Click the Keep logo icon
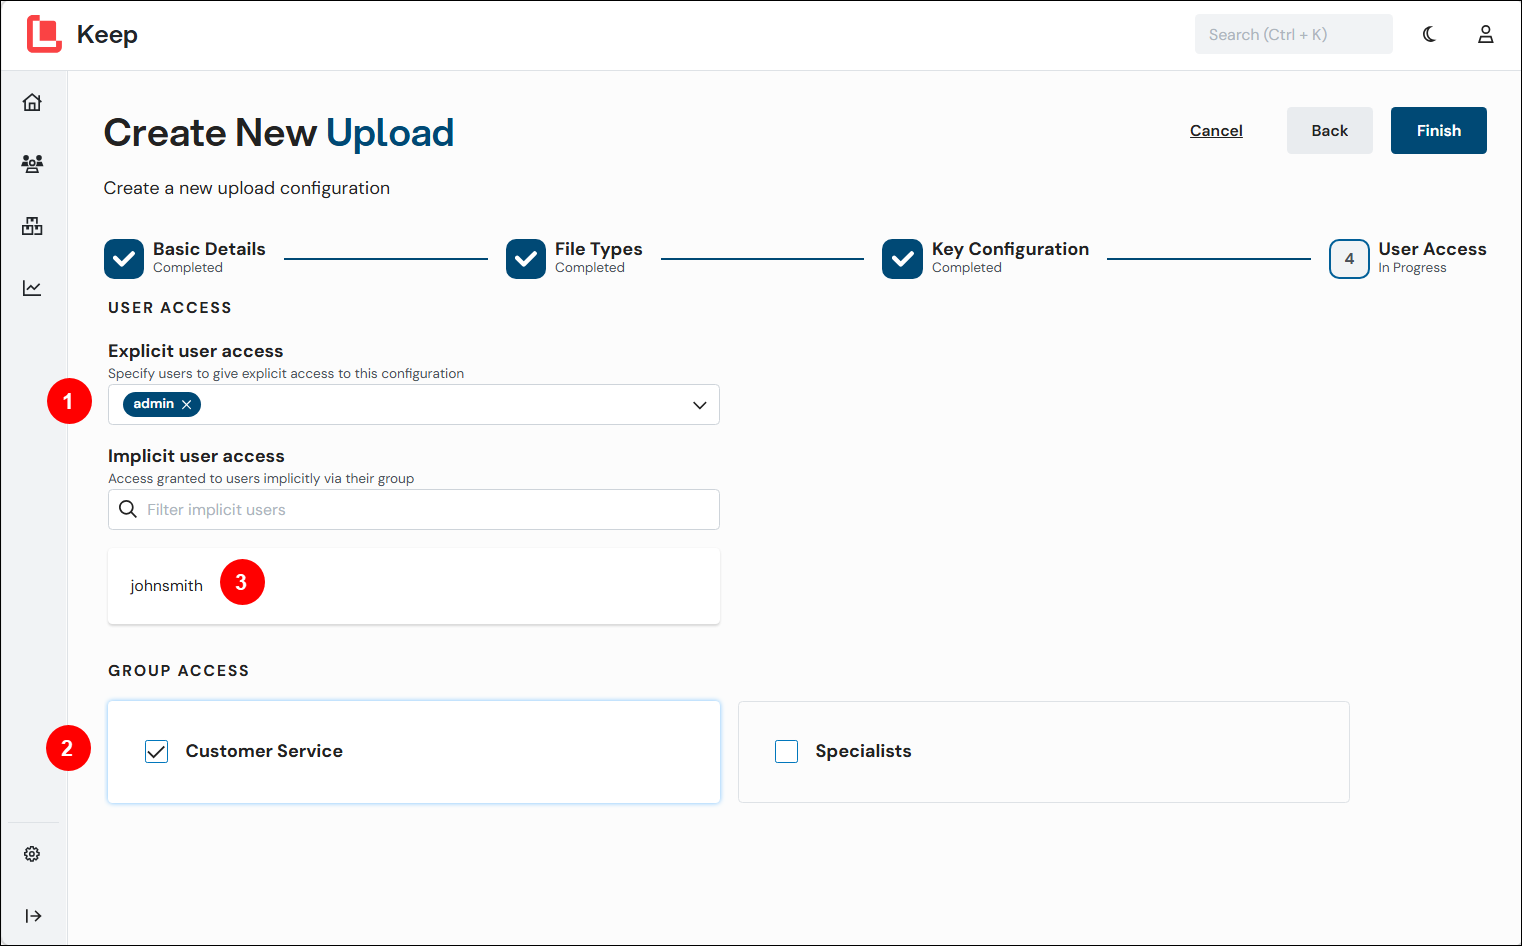The width and height of the screenshot is (1522, 946). tap(44, 34)
